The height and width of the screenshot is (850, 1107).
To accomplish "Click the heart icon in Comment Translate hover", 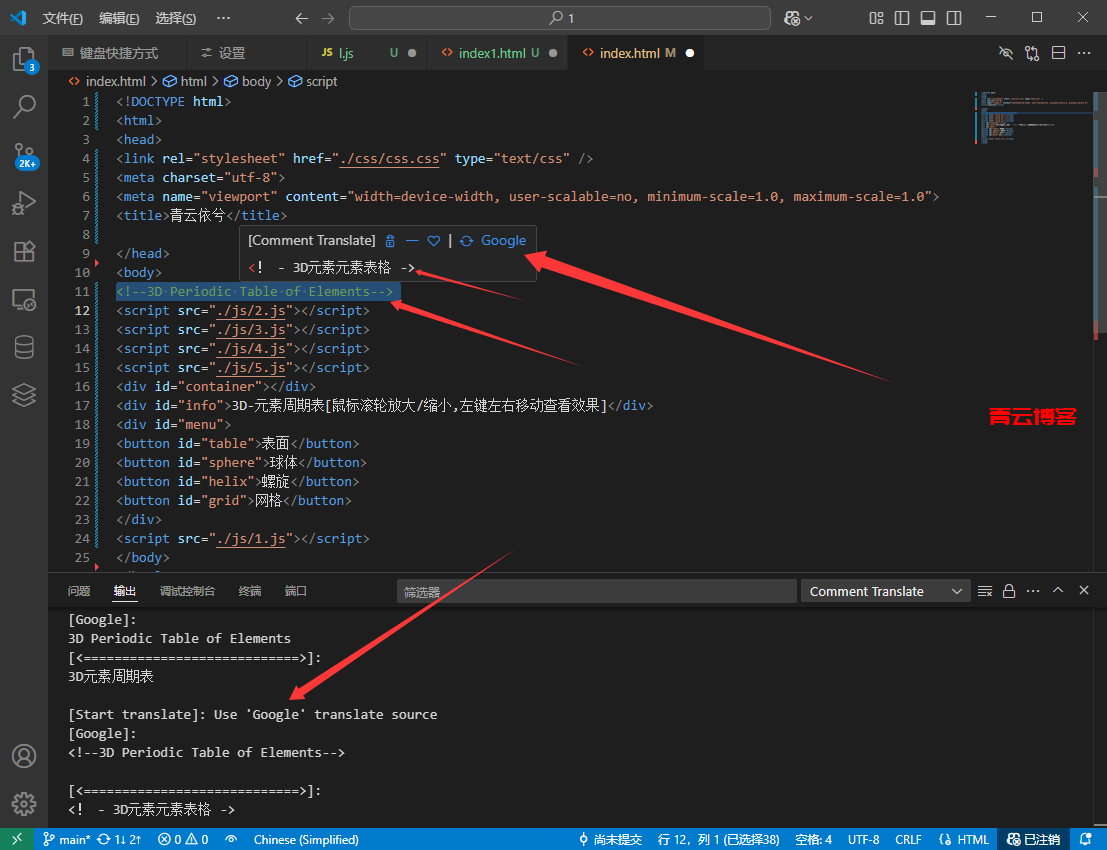I will pyautogui.click(x=433, y=241).
